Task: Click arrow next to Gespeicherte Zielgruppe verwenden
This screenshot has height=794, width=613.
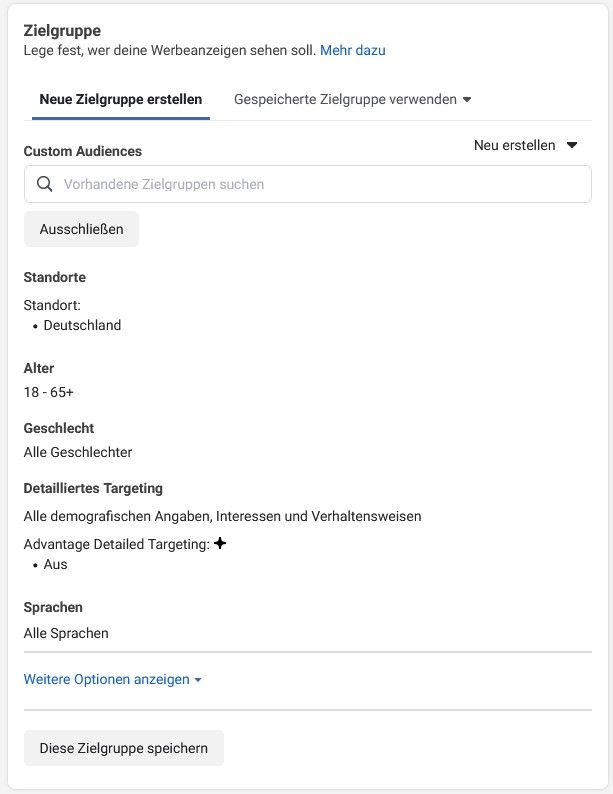Action: pos(467,100)
